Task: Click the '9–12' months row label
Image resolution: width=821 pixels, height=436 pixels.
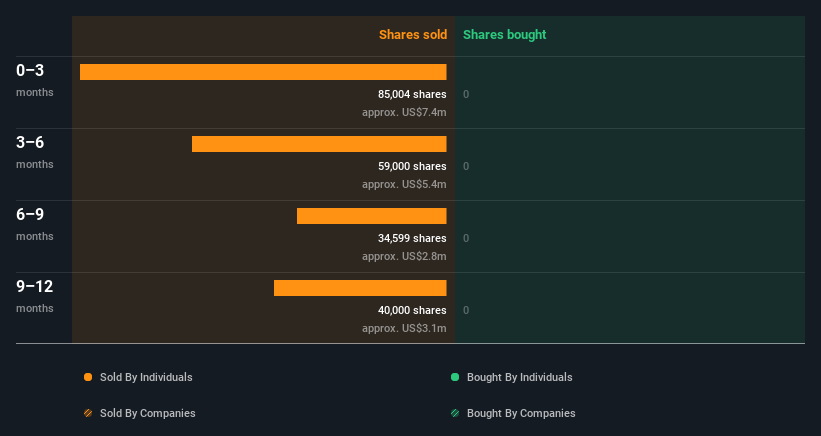Action: pos(35,286)
